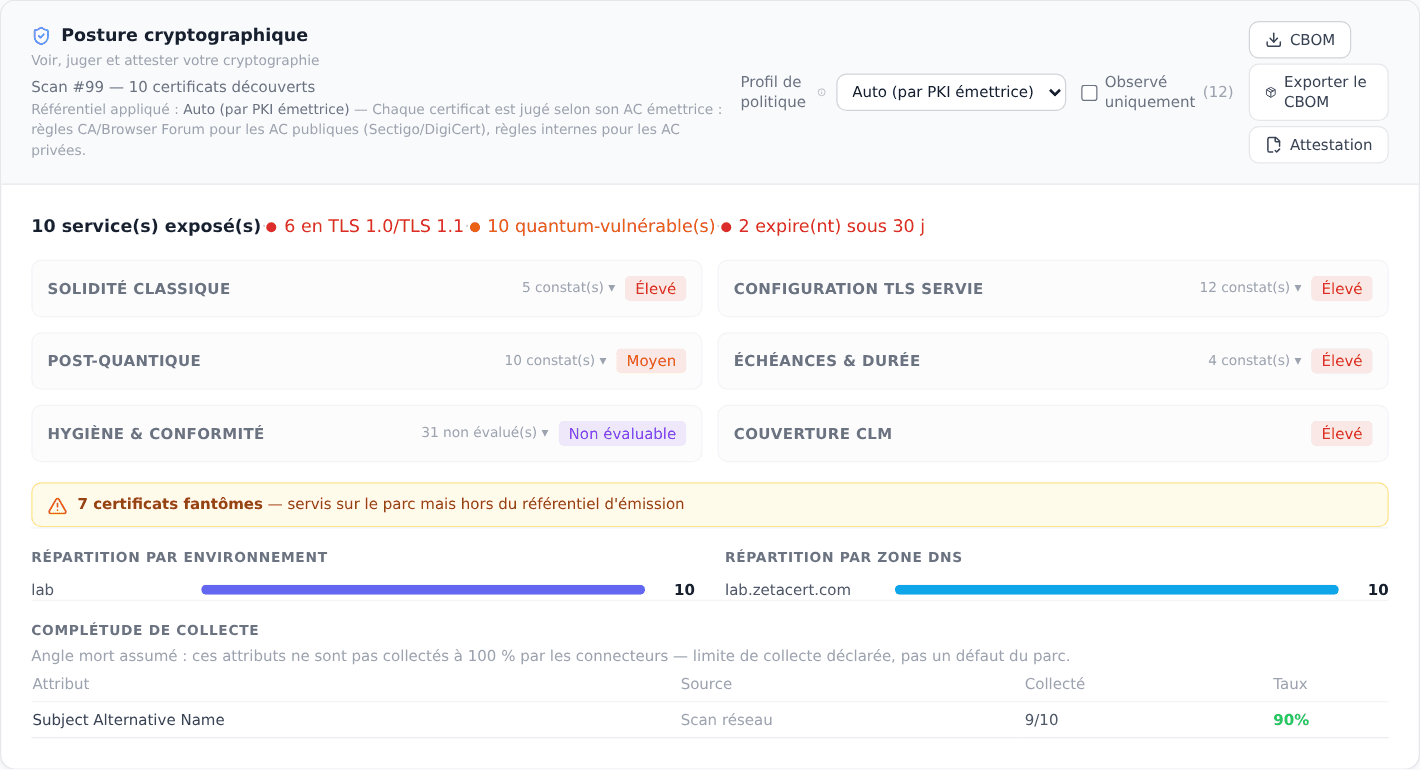Open the Attestation button

coord(1318,145)
